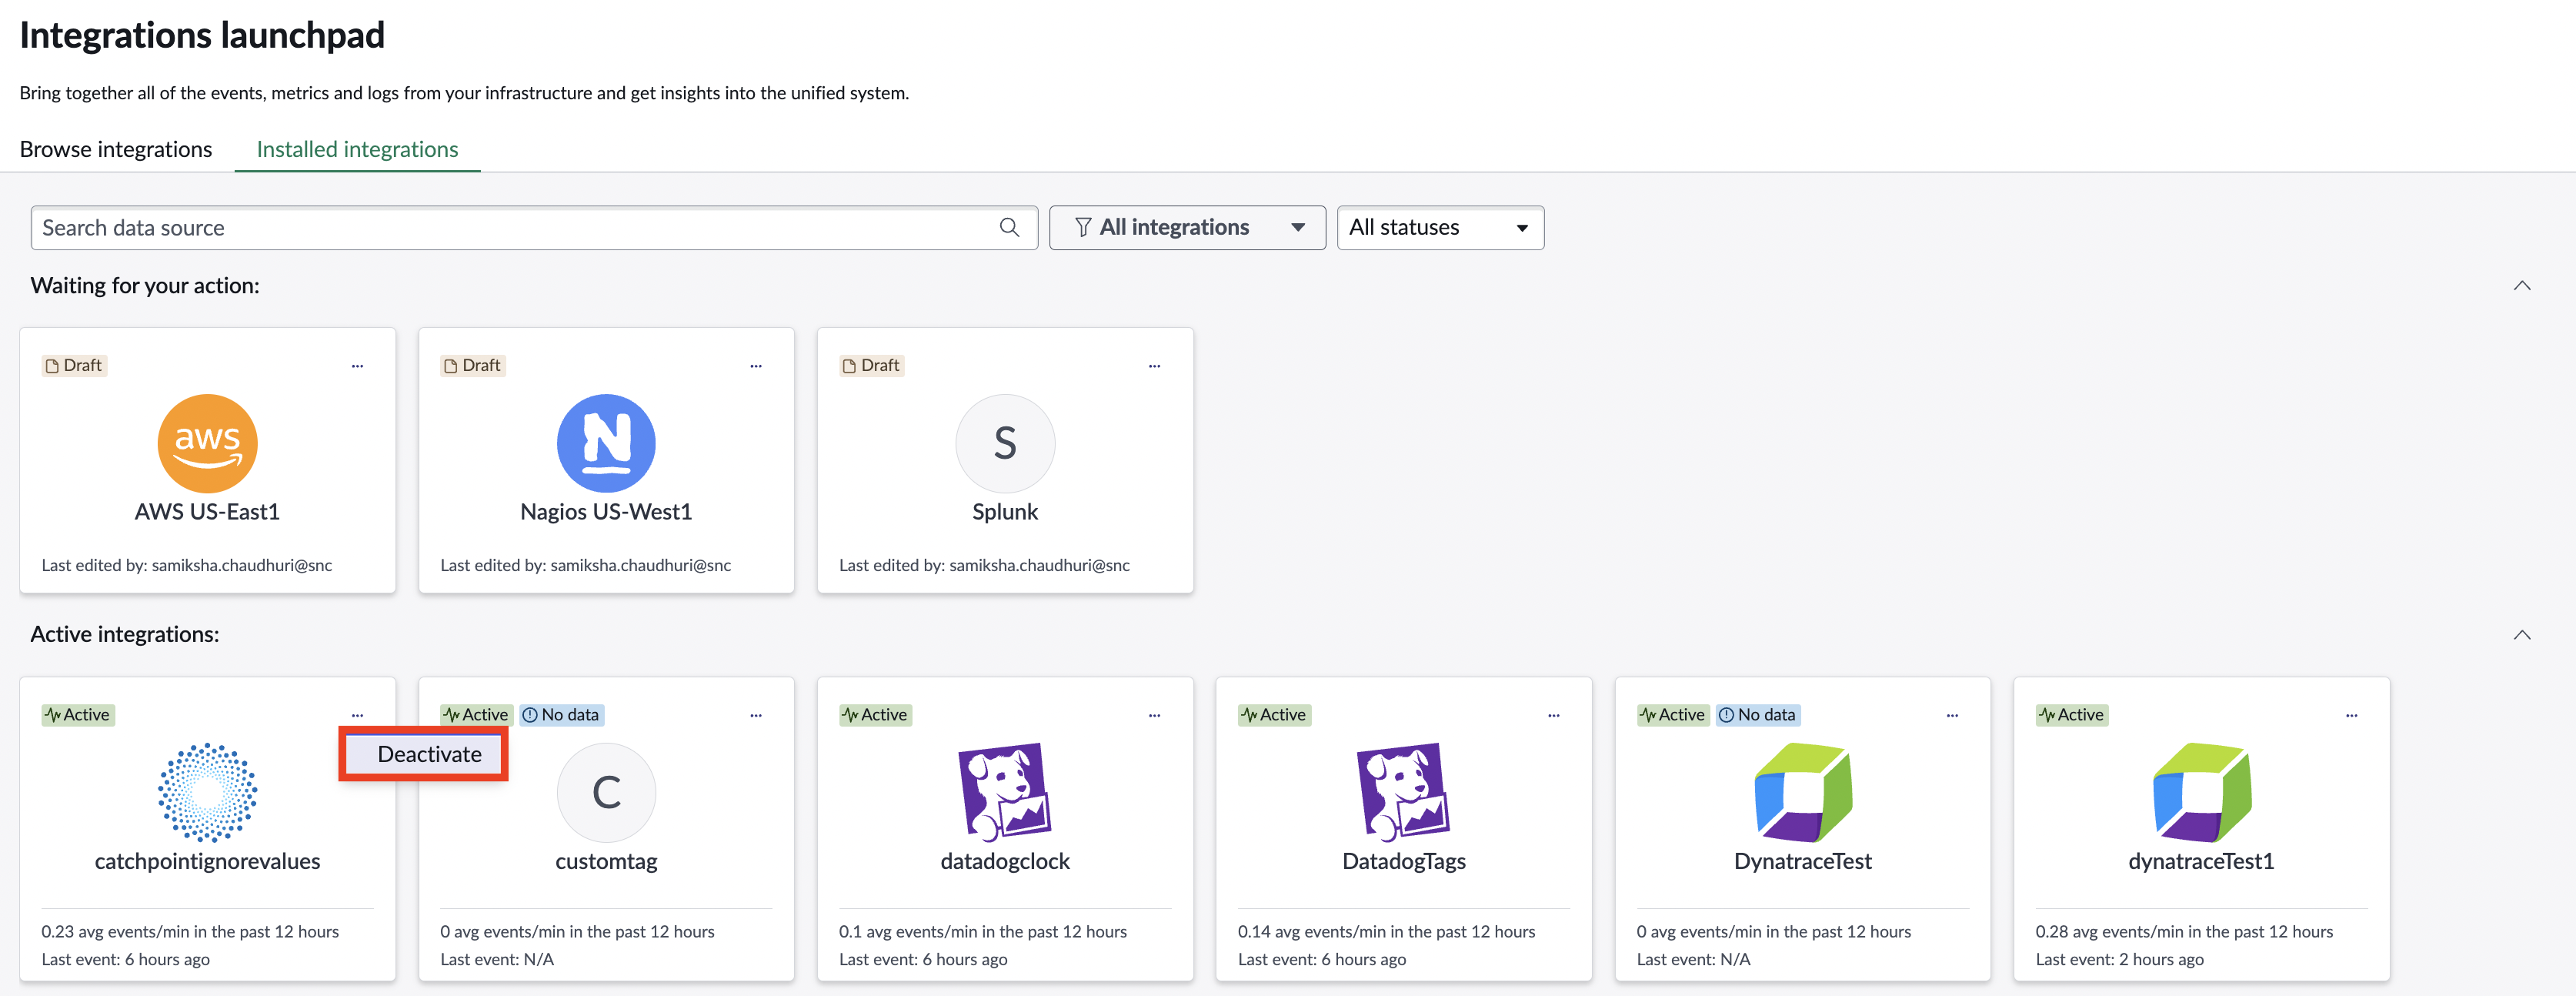
Task: Open the ellipsis menu on DatadogTags card
Action: coord(1554,715)
